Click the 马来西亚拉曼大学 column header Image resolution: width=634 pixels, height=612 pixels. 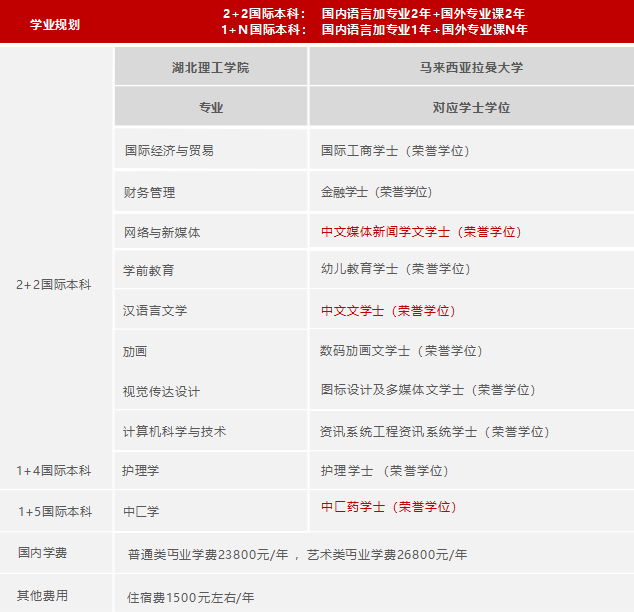pos(471,68)
